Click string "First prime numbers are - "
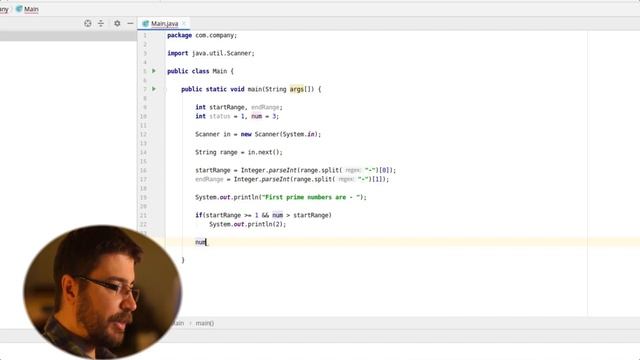The width and height of the screenshot is (640, 360). 312,197
